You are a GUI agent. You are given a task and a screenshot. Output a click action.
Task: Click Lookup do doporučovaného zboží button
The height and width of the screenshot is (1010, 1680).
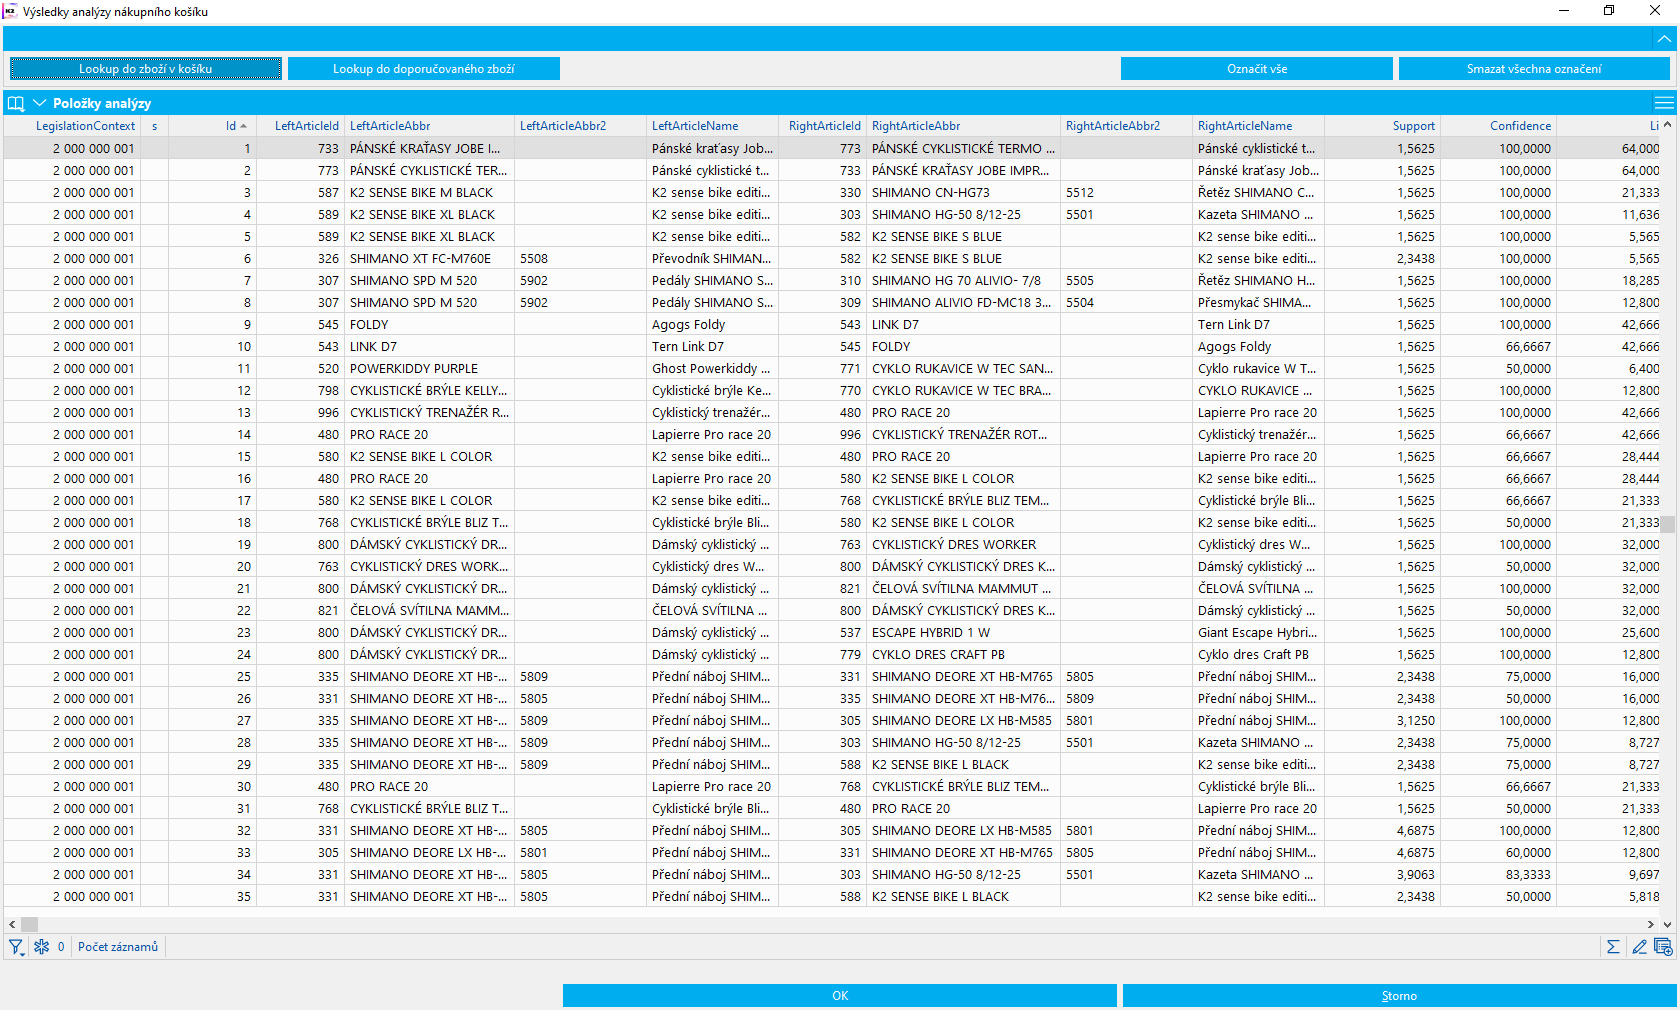424,69
